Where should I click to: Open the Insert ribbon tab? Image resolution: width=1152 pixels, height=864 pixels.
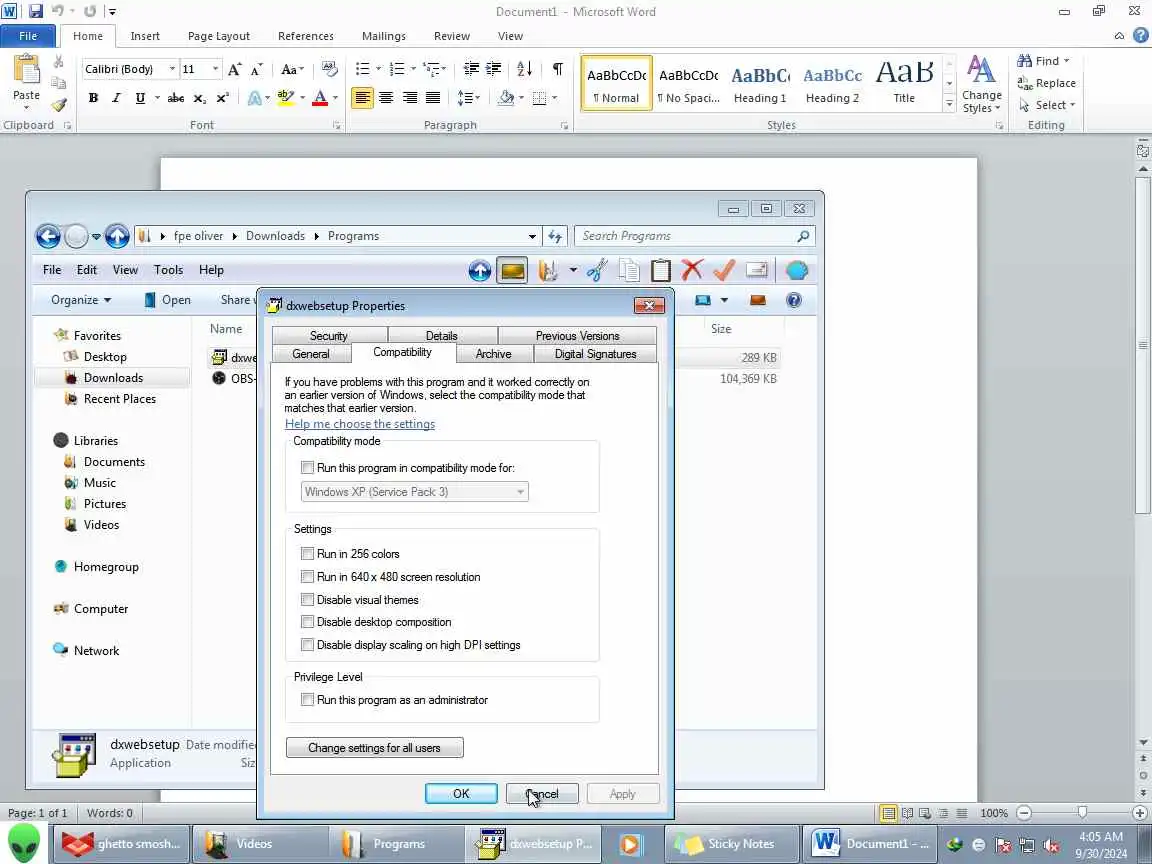[145, 36]
